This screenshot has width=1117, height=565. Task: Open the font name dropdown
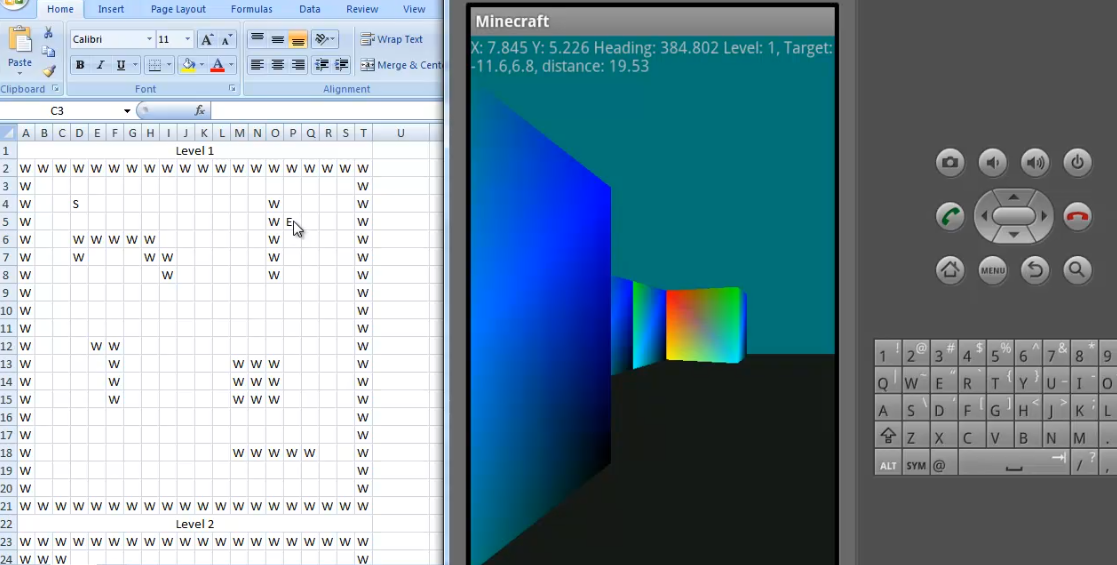pos(149,40)
